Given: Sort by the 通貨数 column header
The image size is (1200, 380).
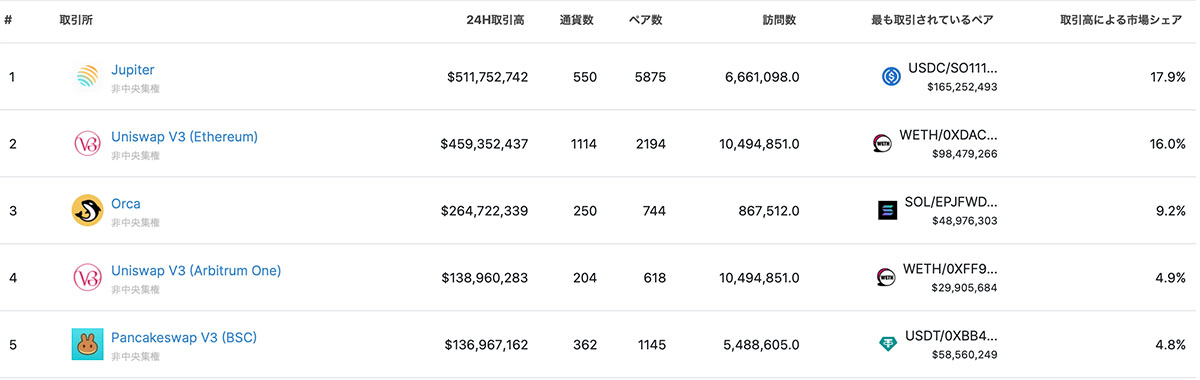Looking at the screenshot, I should point(576,20).
